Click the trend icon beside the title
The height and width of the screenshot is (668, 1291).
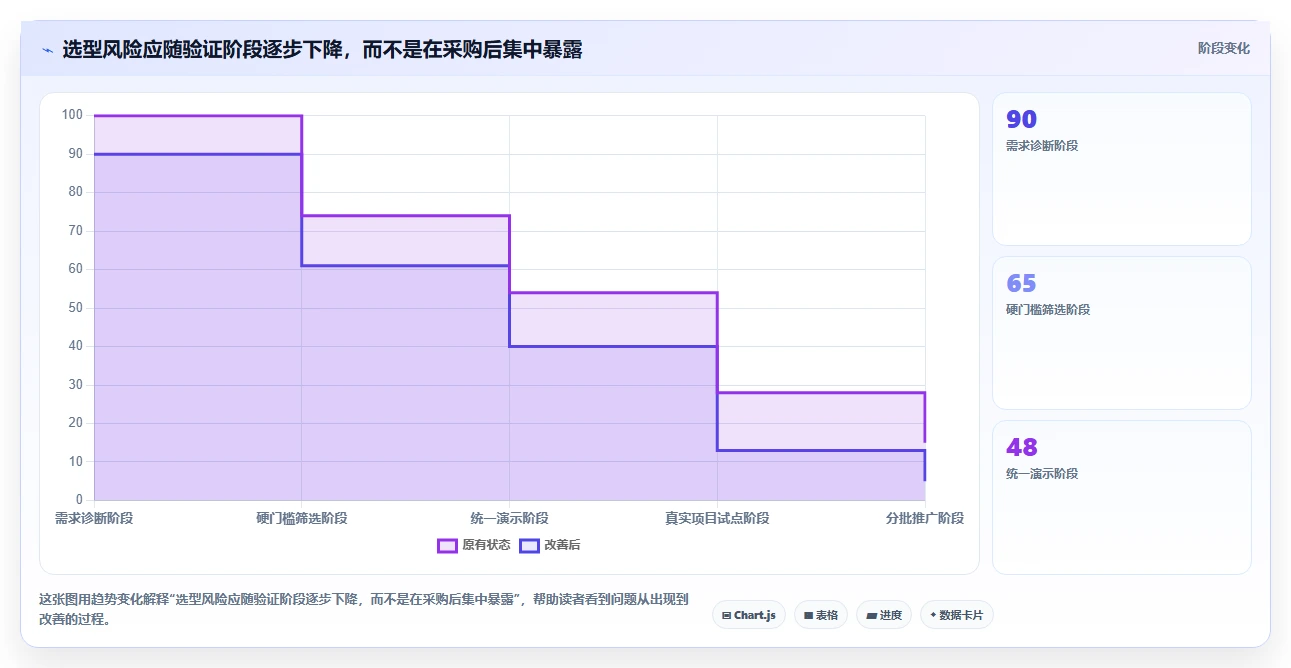(x=47, y=49)
